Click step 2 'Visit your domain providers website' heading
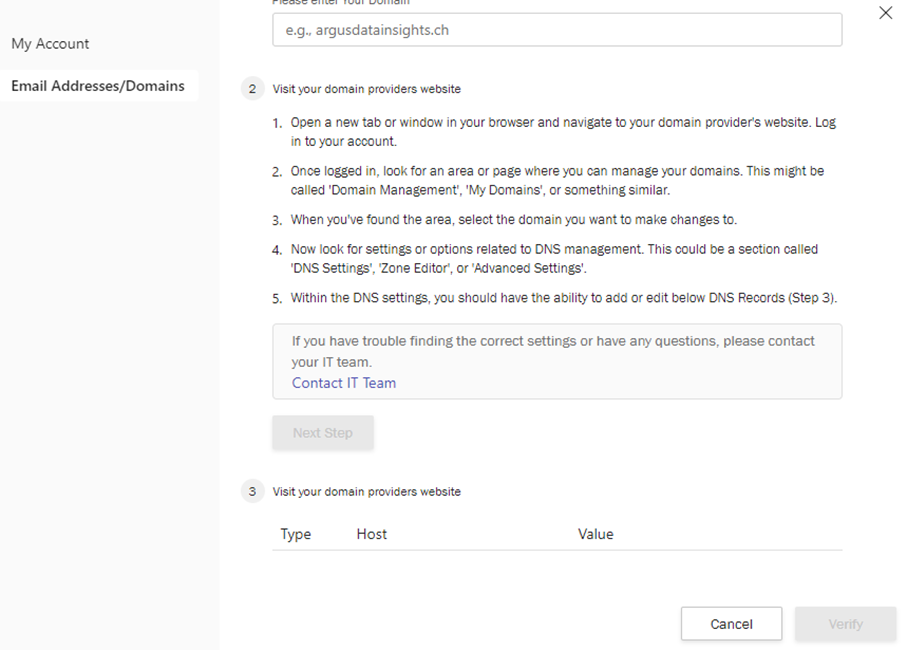907x650 pixels. [367, 89]
